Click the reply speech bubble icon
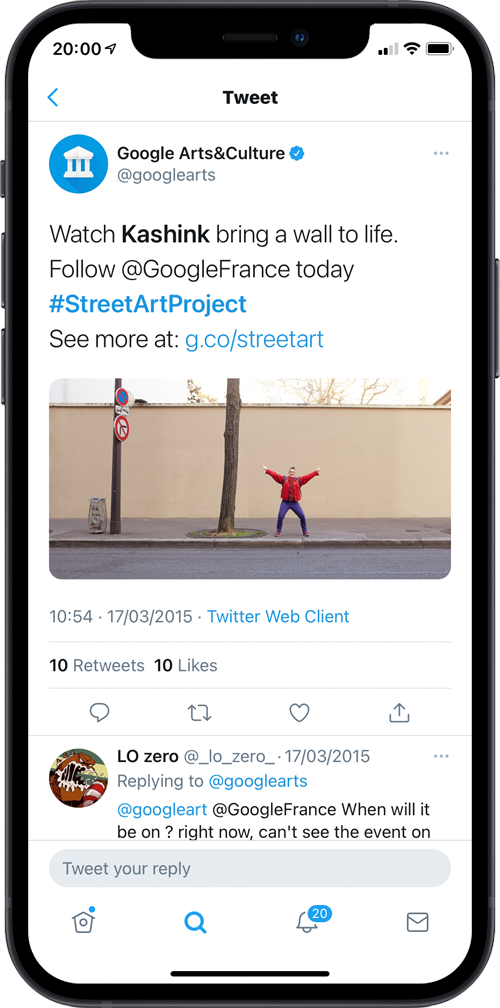500x1008 pixels. (x=99, y=712)
